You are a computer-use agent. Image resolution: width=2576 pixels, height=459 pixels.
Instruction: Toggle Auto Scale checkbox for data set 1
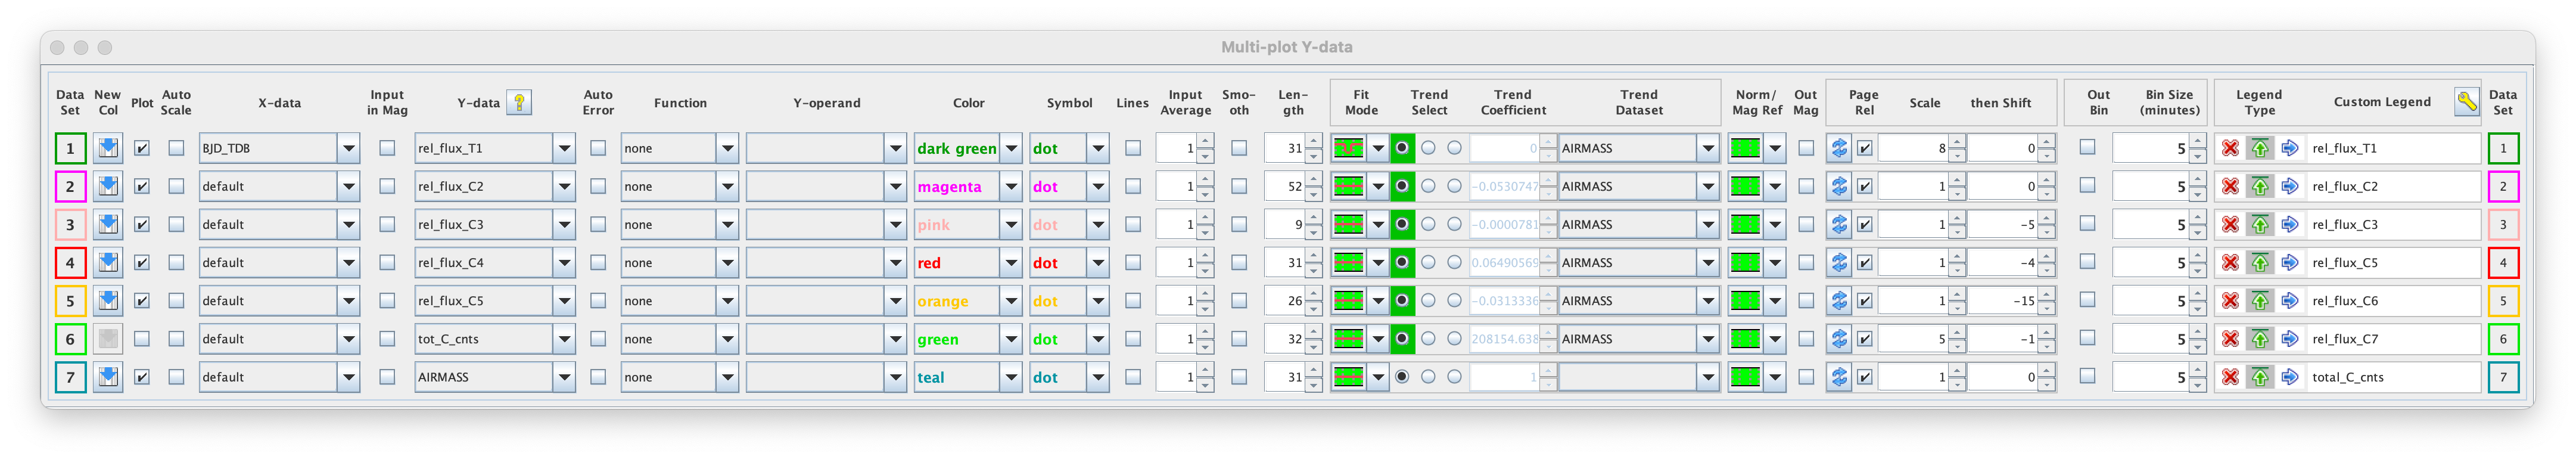tap(176, 148)
